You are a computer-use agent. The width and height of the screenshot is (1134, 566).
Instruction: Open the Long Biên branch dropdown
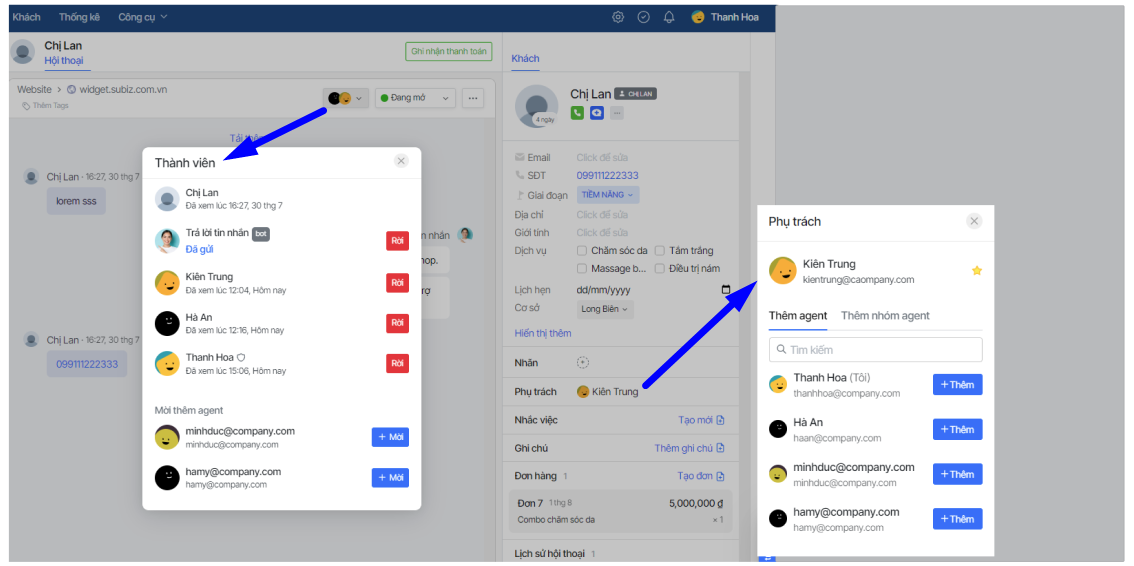click(606, 309)
